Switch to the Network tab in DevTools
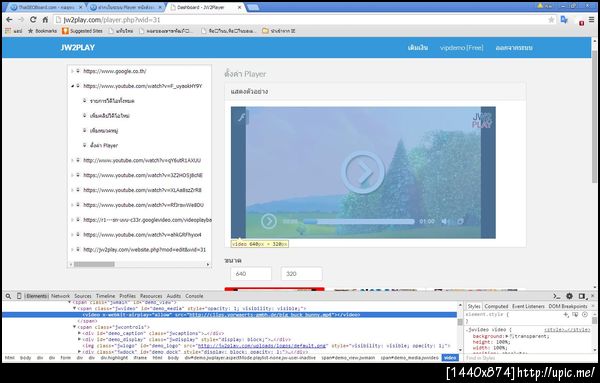600x383 pixels. point(60,296)
